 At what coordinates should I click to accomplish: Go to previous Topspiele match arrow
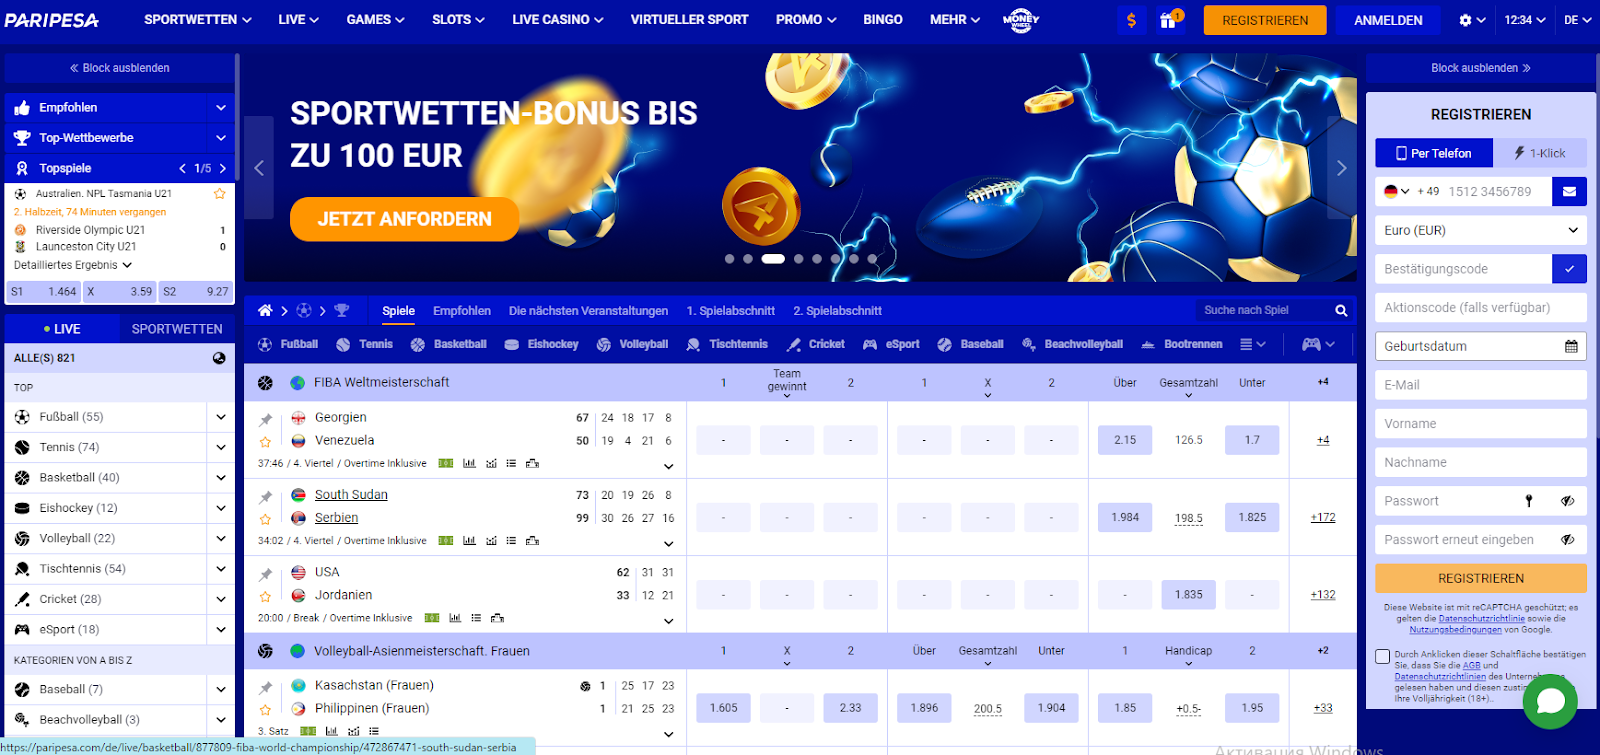click(182, 169)
